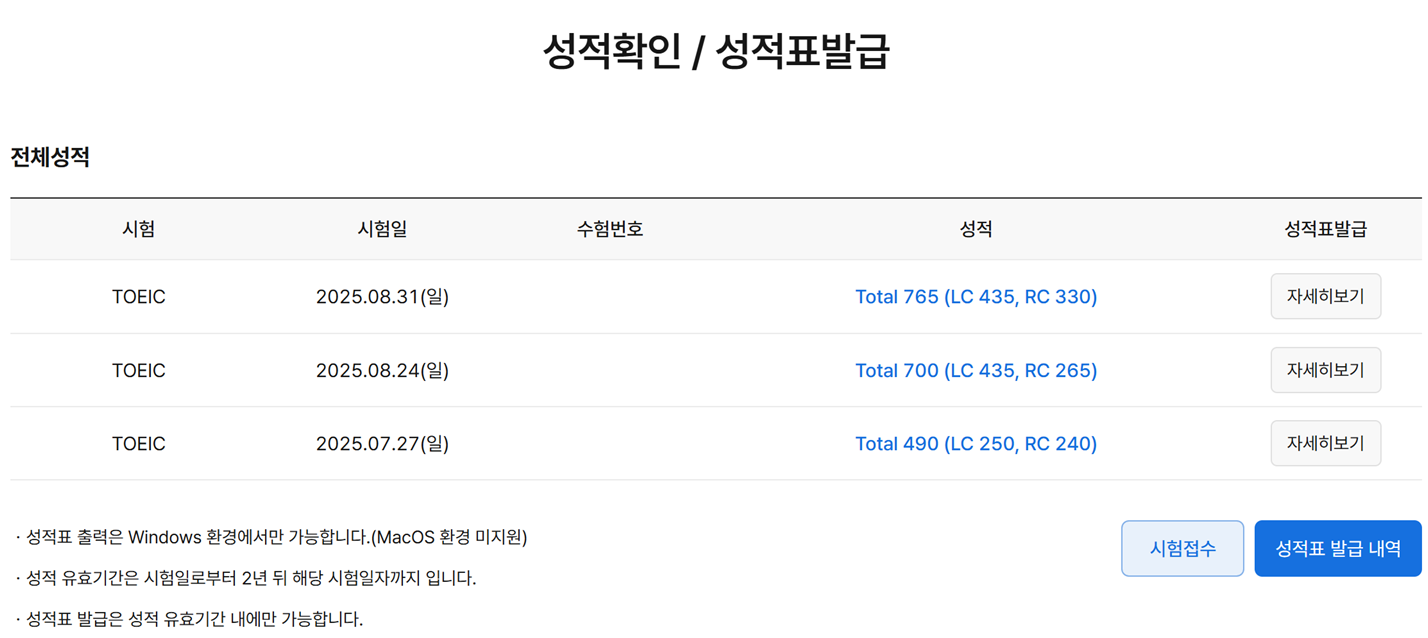1428x638 pixels.
Task: Select the 2025.08.24(일) date cell
Action: 382,370
